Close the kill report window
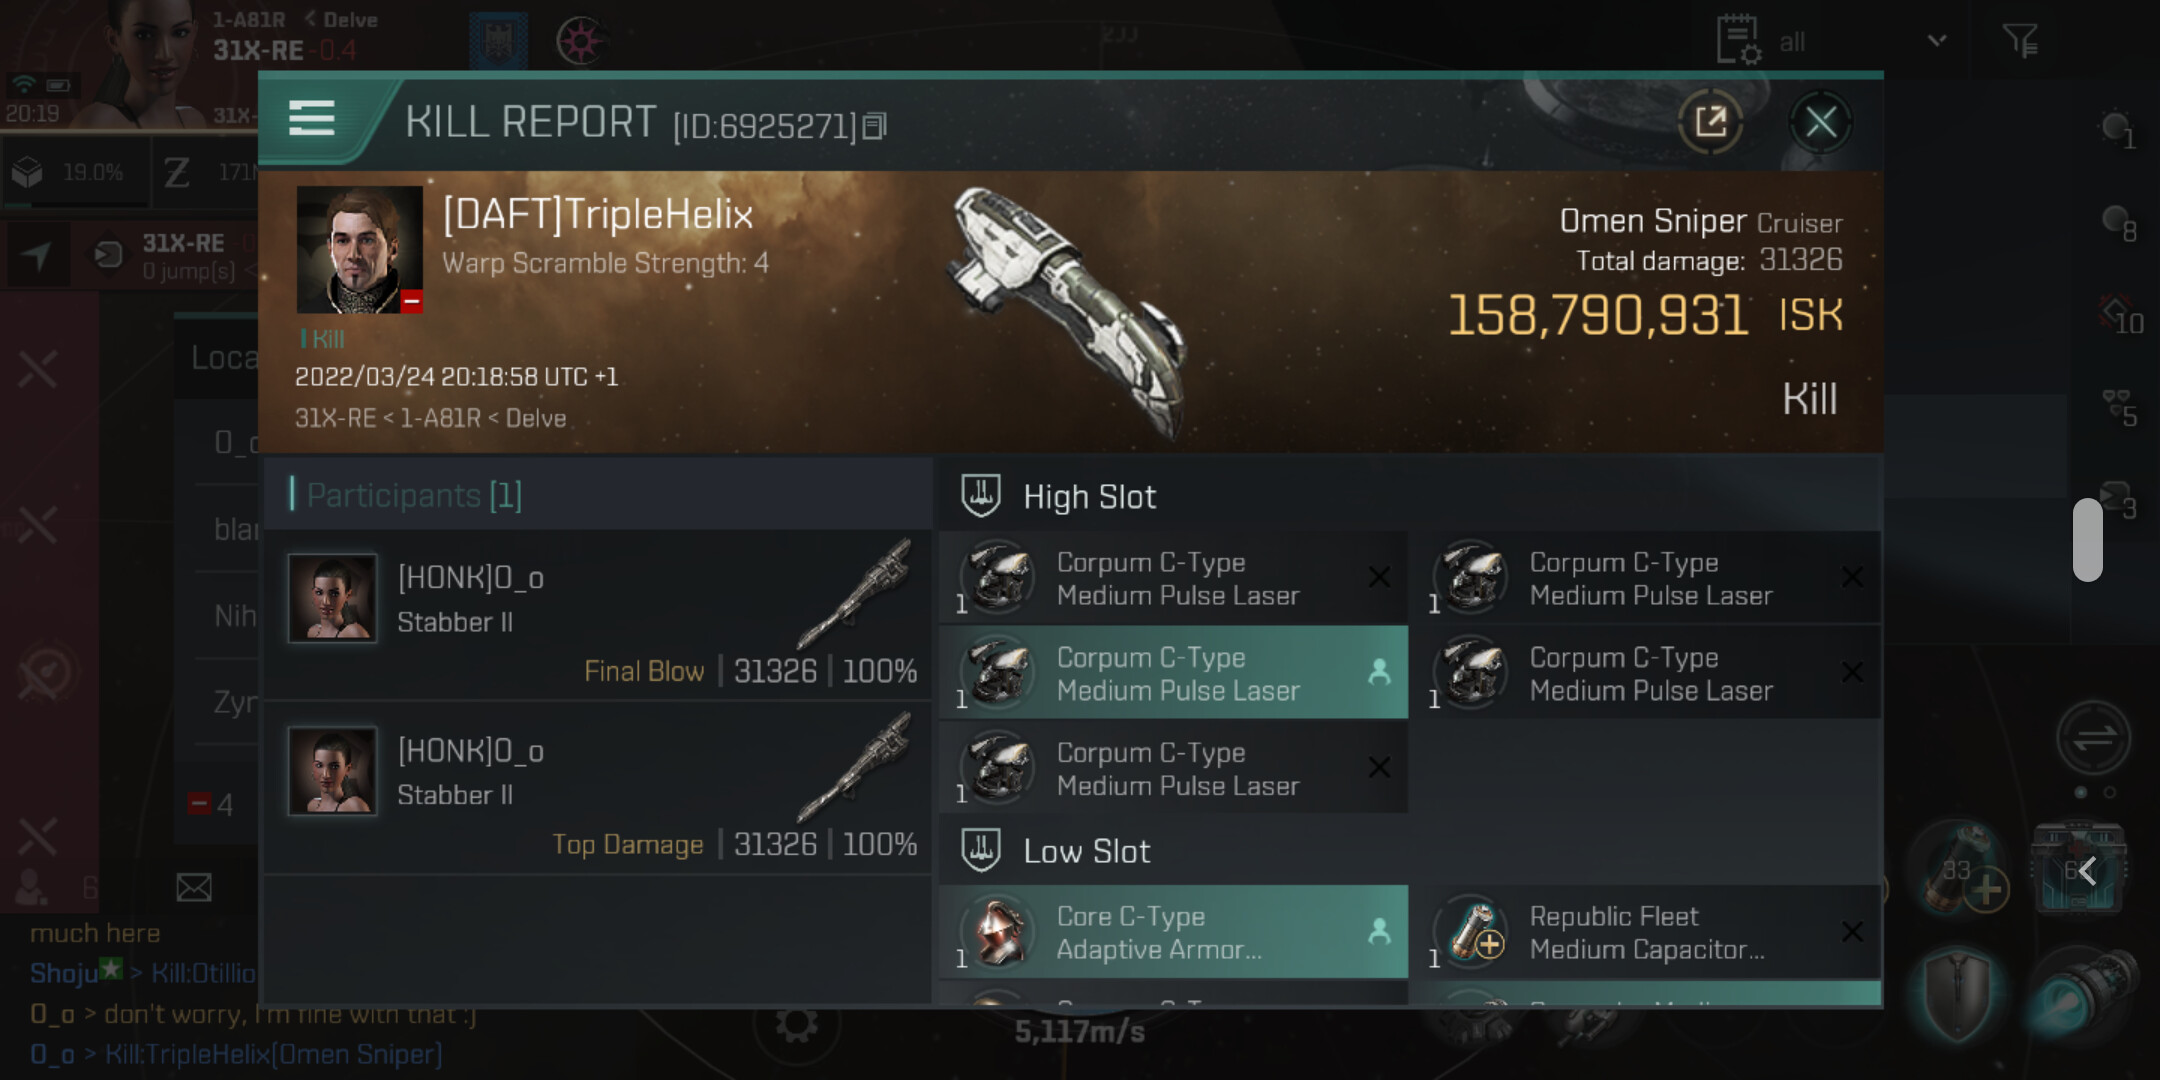The image size is (2160, 1080). click(1820, 123)
